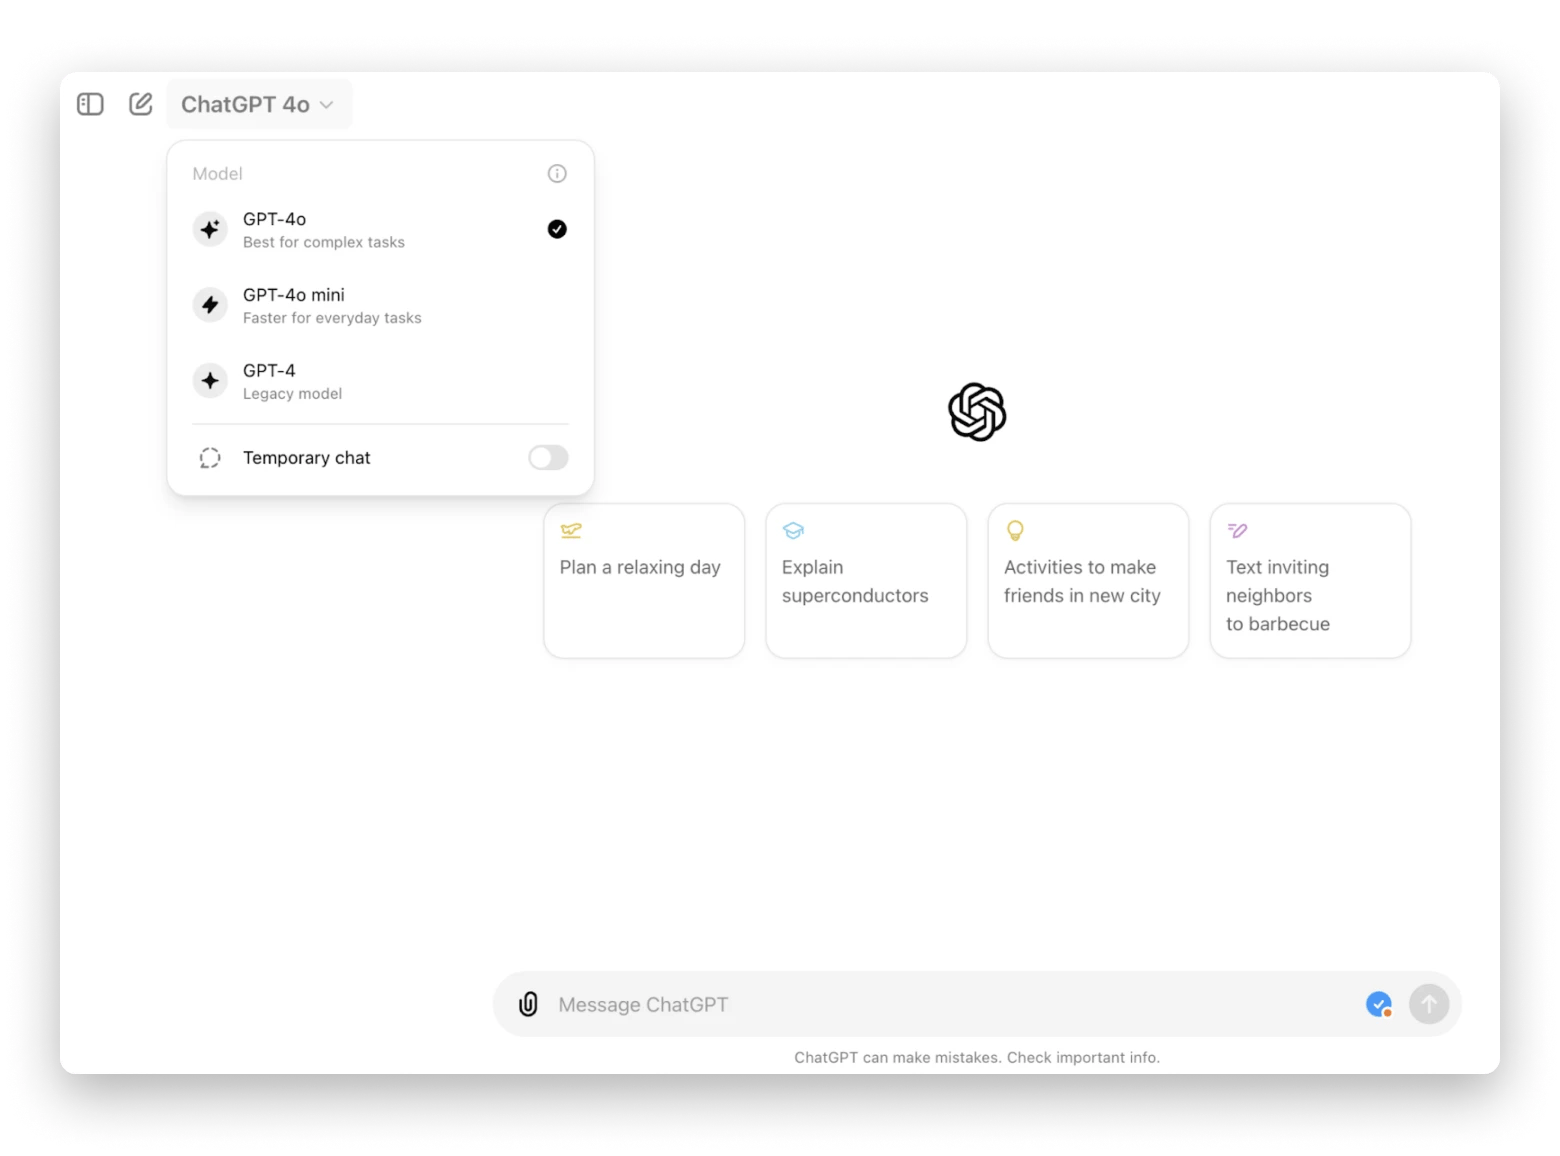The width and height of the screenshot is (1560, 1156).
Task: Click the GPT-4o sparkle icon
Action: (x=210, y=230)
